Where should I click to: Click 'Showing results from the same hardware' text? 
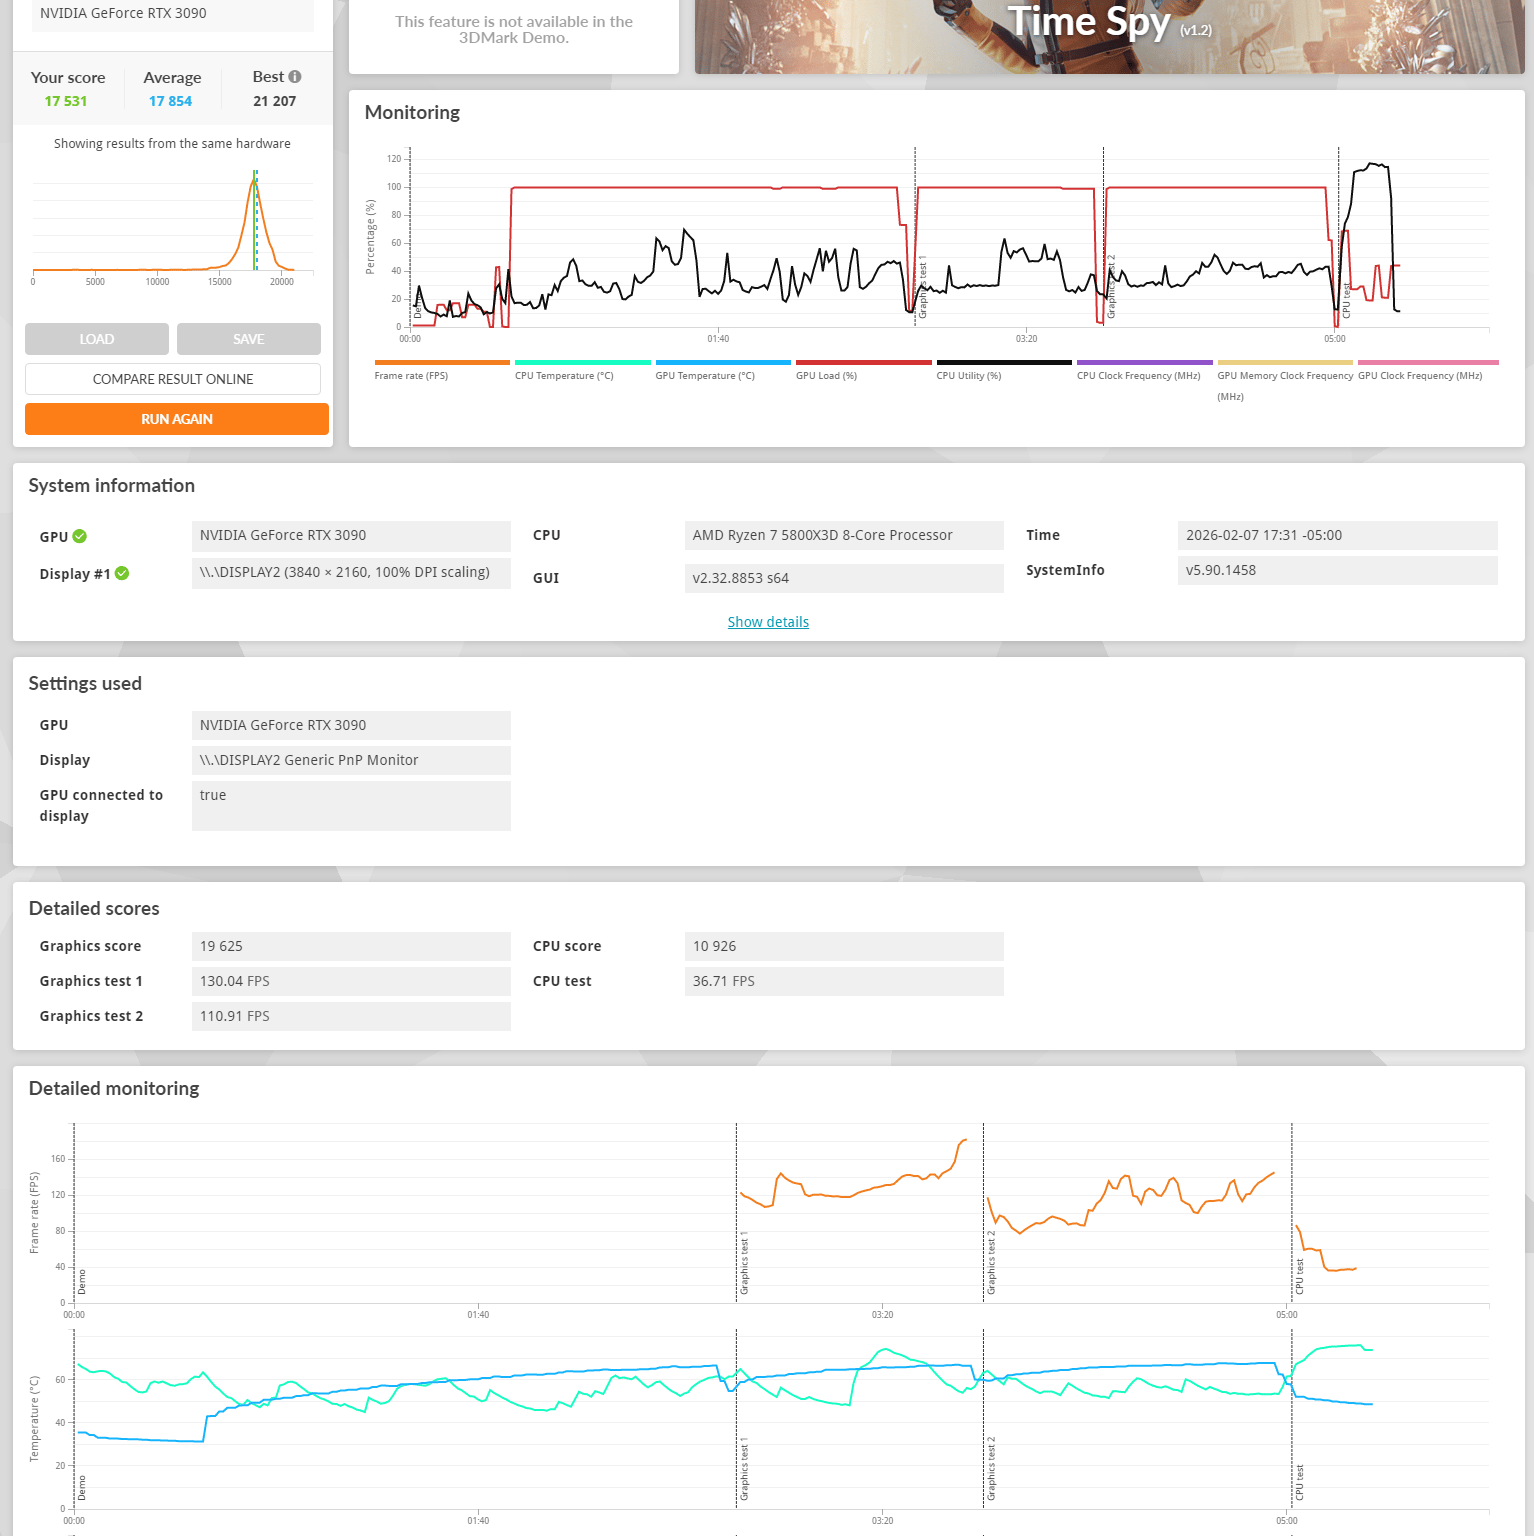[172, 144]
